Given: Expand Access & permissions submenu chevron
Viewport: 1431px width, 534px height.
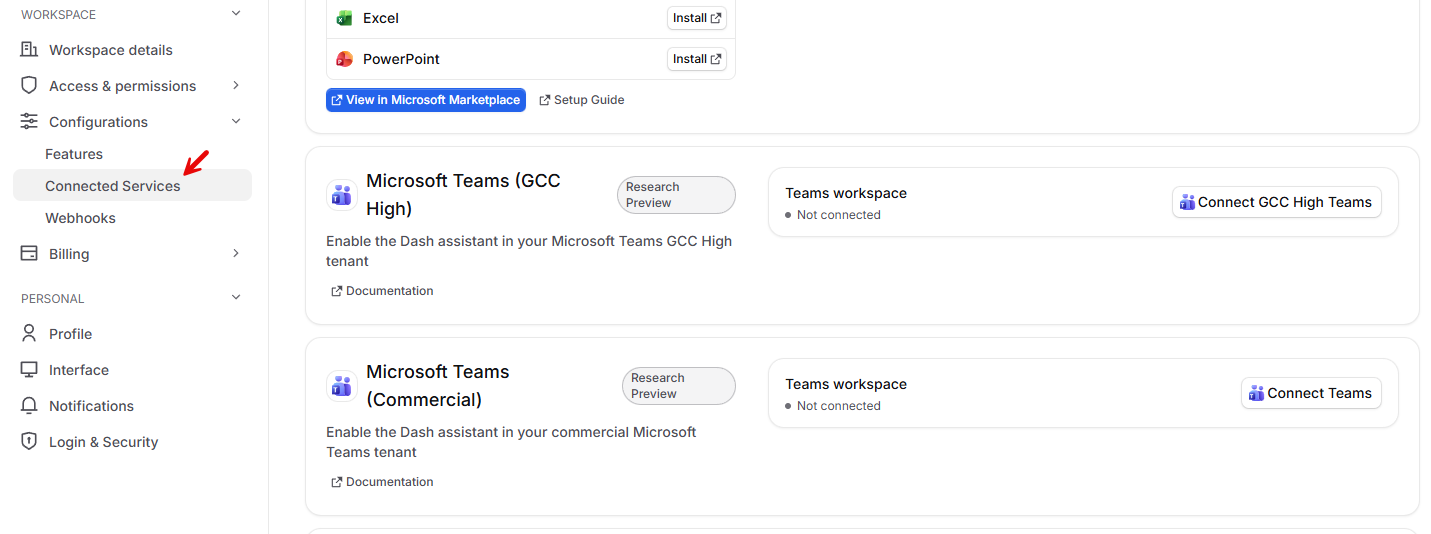Looking at the screenshot, I should pos(236,86).
